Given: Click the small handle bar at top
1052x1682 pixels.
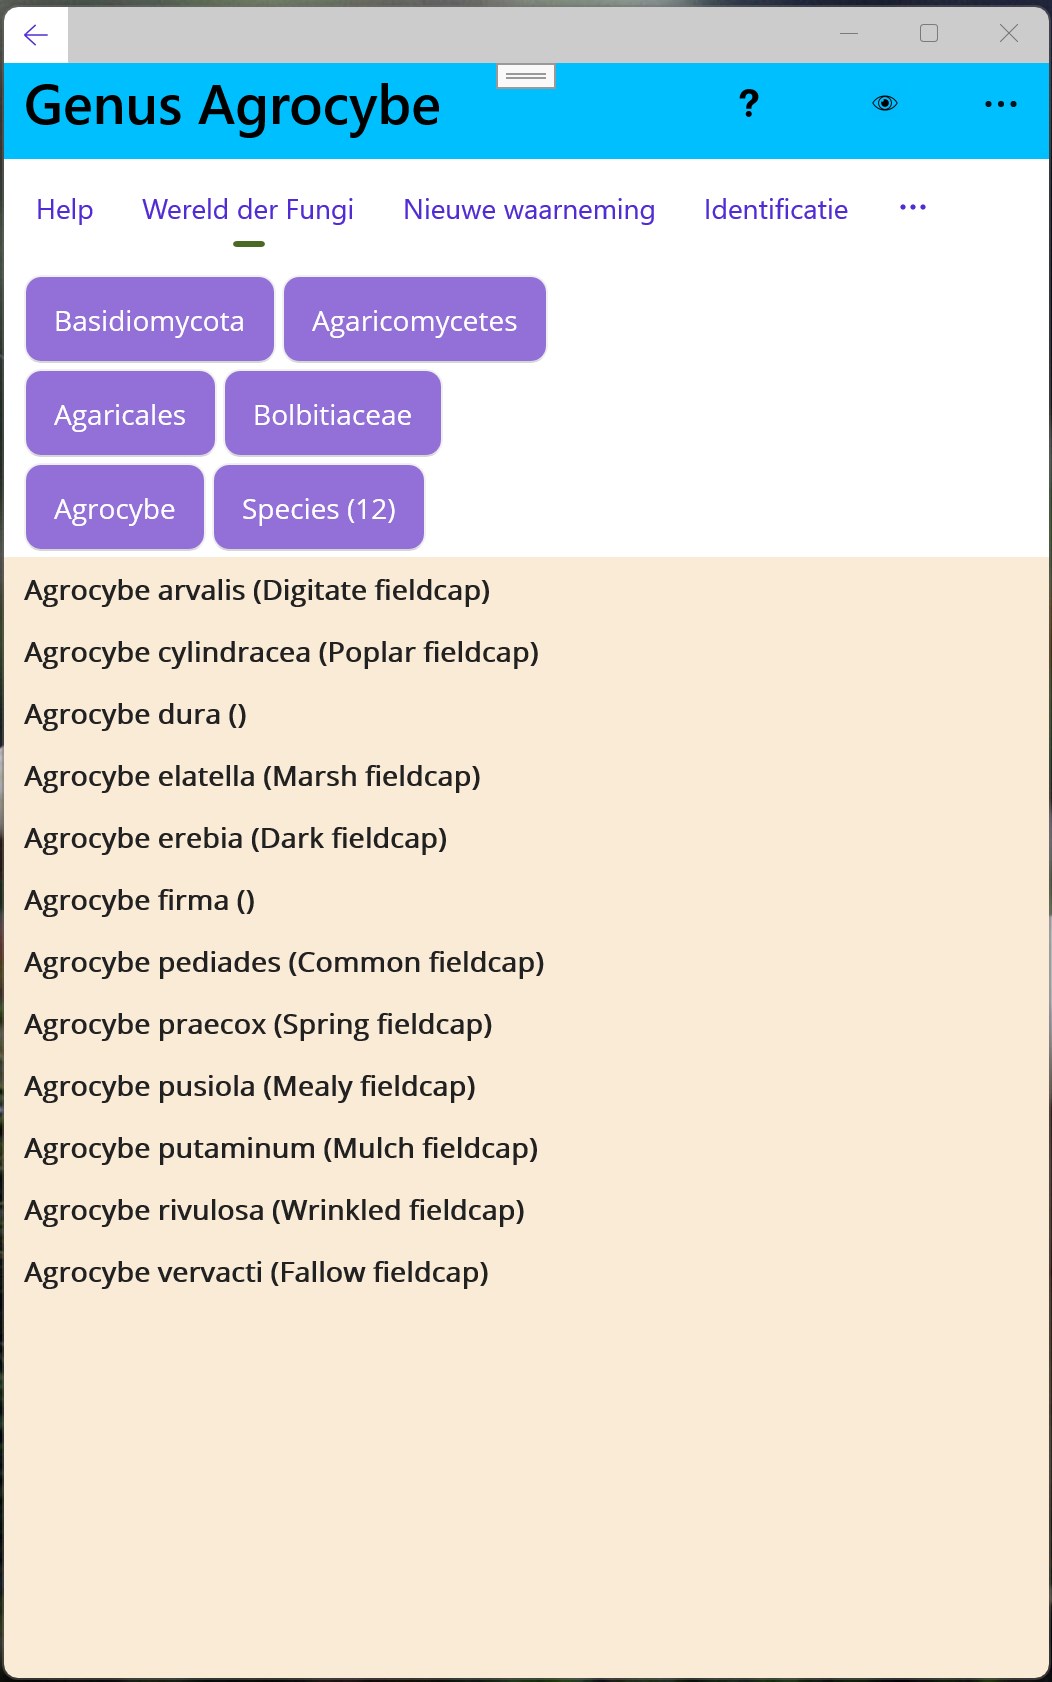Looking at the screenshot, I should point(526,76).
